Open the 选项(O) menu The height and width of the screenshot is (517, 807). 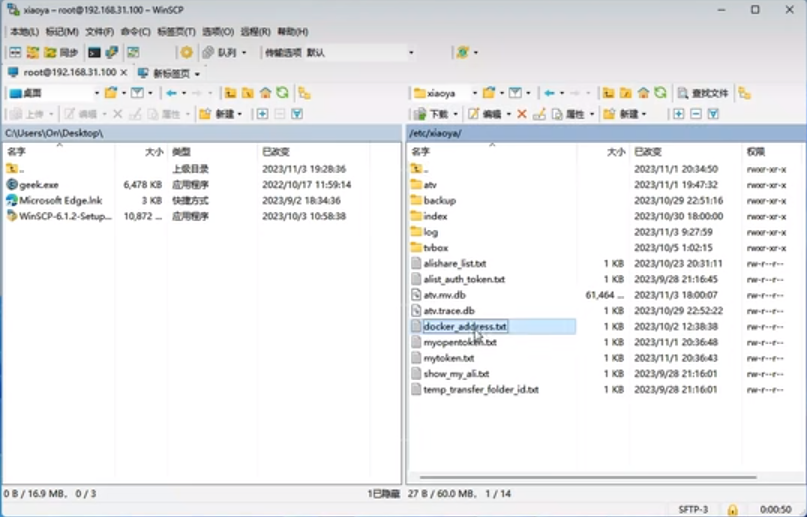pyautogui.click(x=218, y=31)
